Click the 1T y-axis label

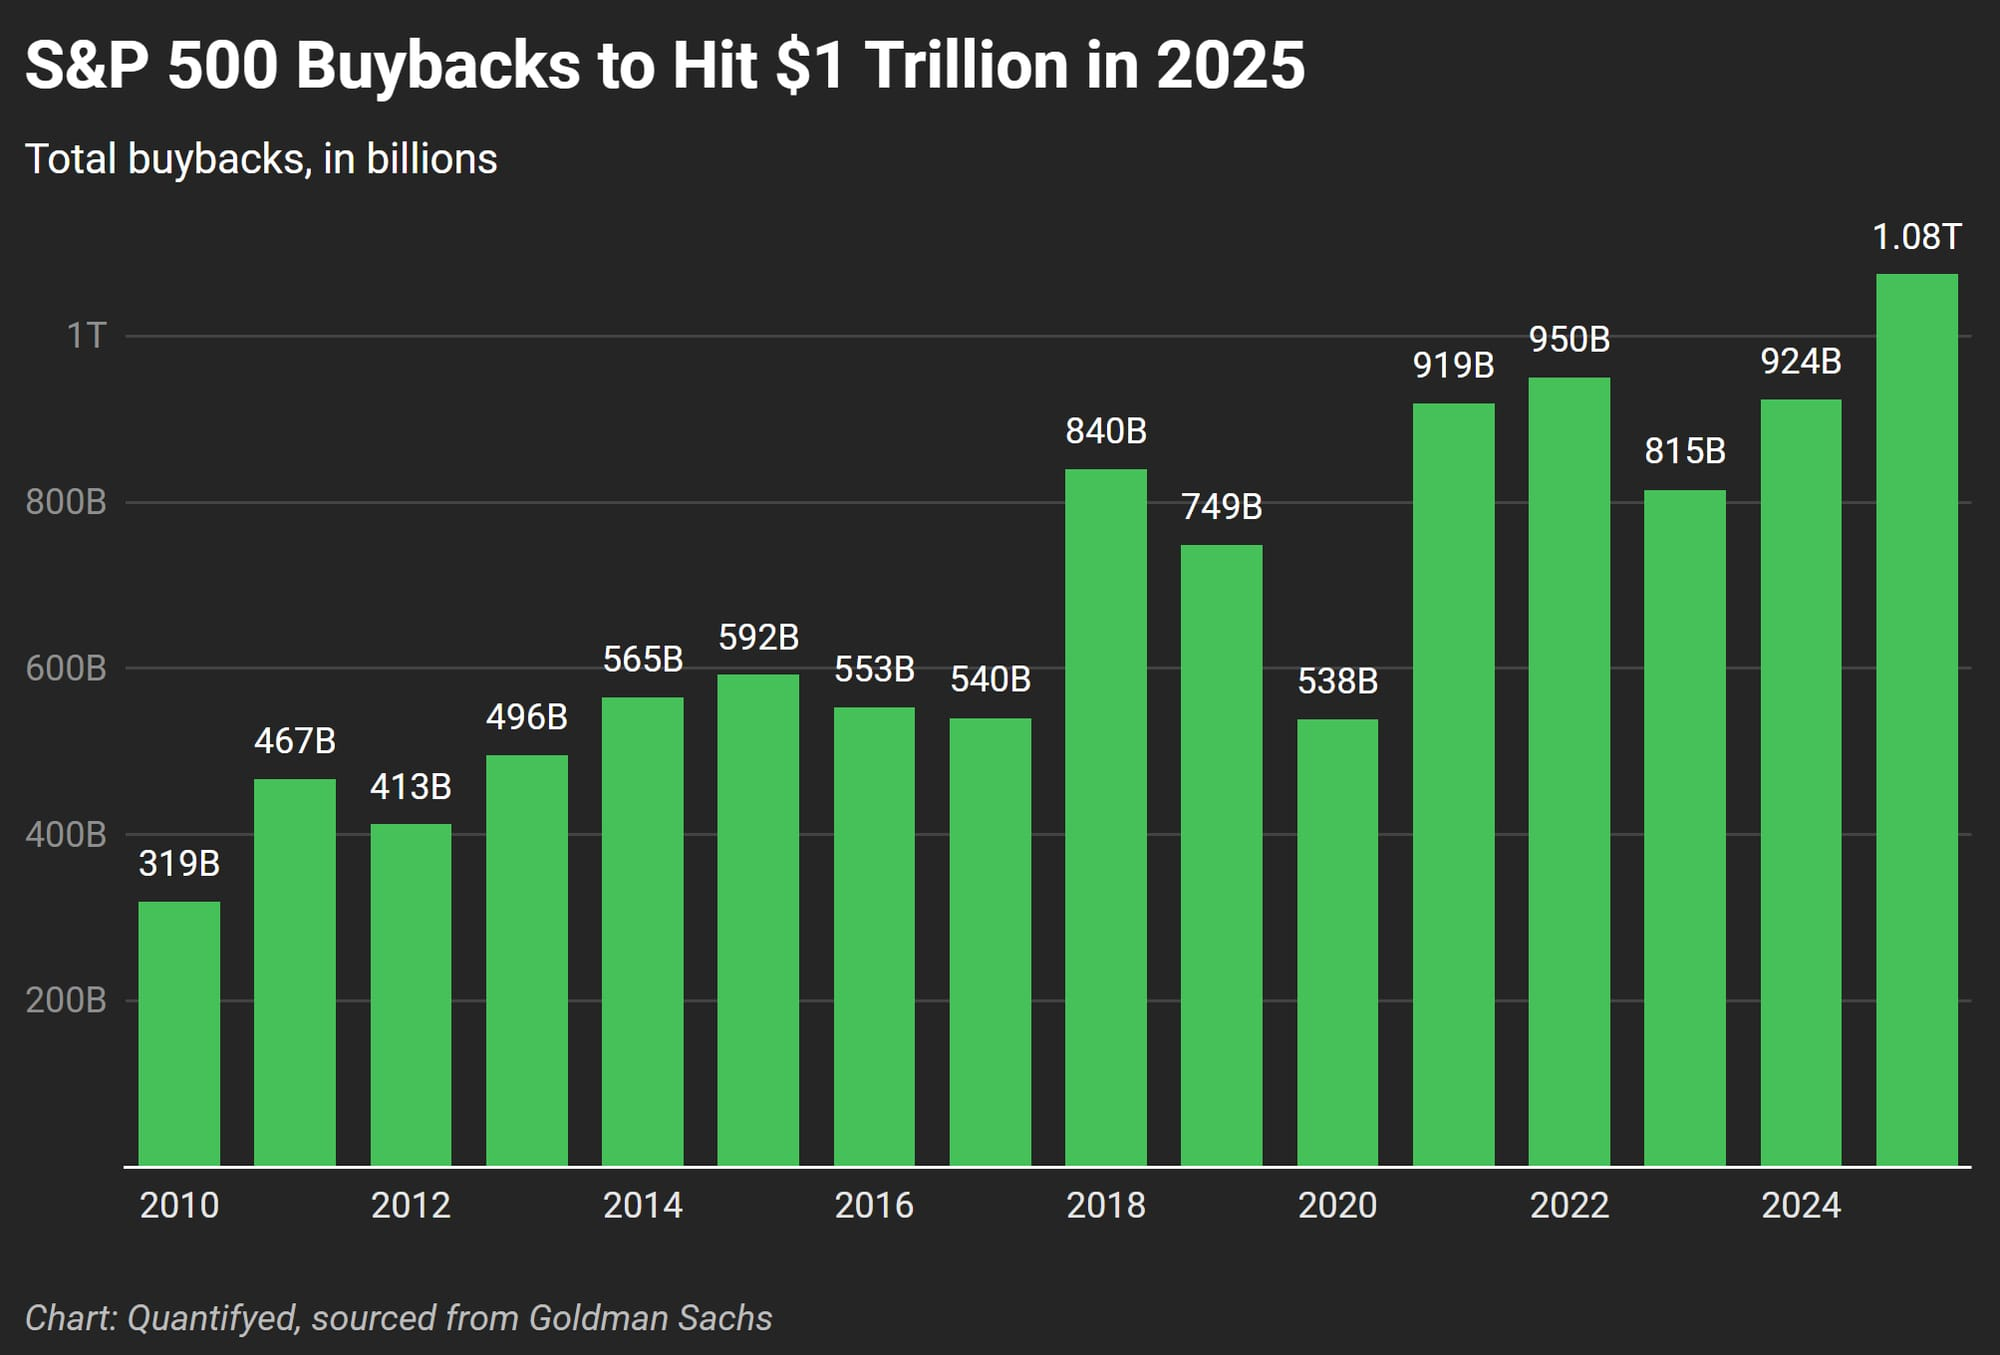tap(86, 336)
